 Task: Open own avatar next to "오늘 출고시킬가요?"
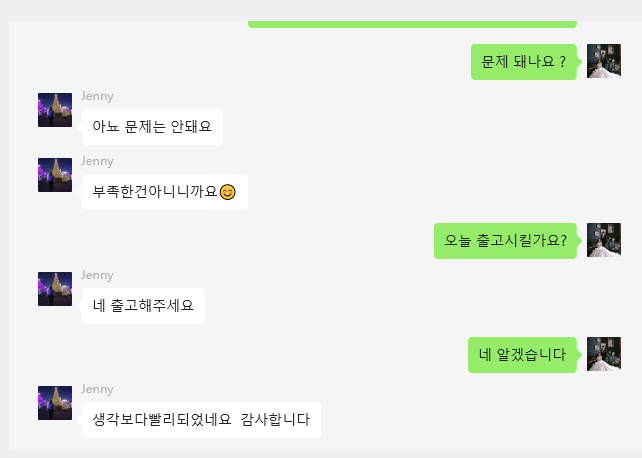point(604,240)
